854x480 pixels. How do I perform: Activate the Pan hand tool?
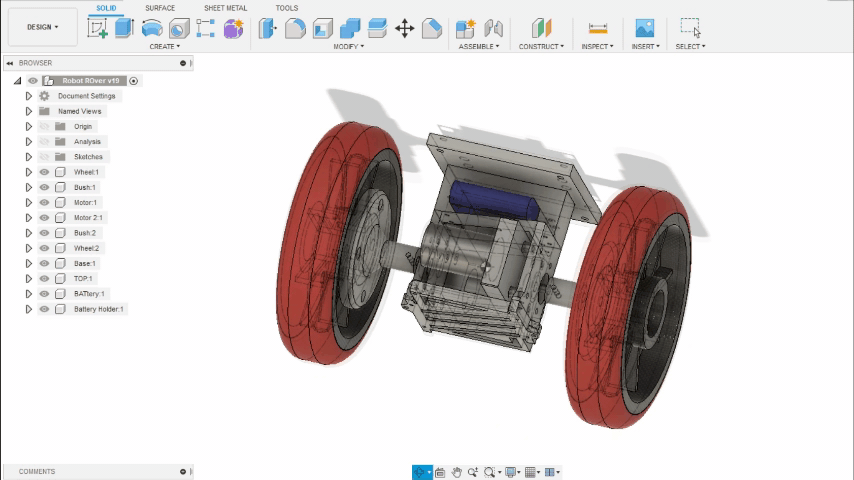coord(456,472)
